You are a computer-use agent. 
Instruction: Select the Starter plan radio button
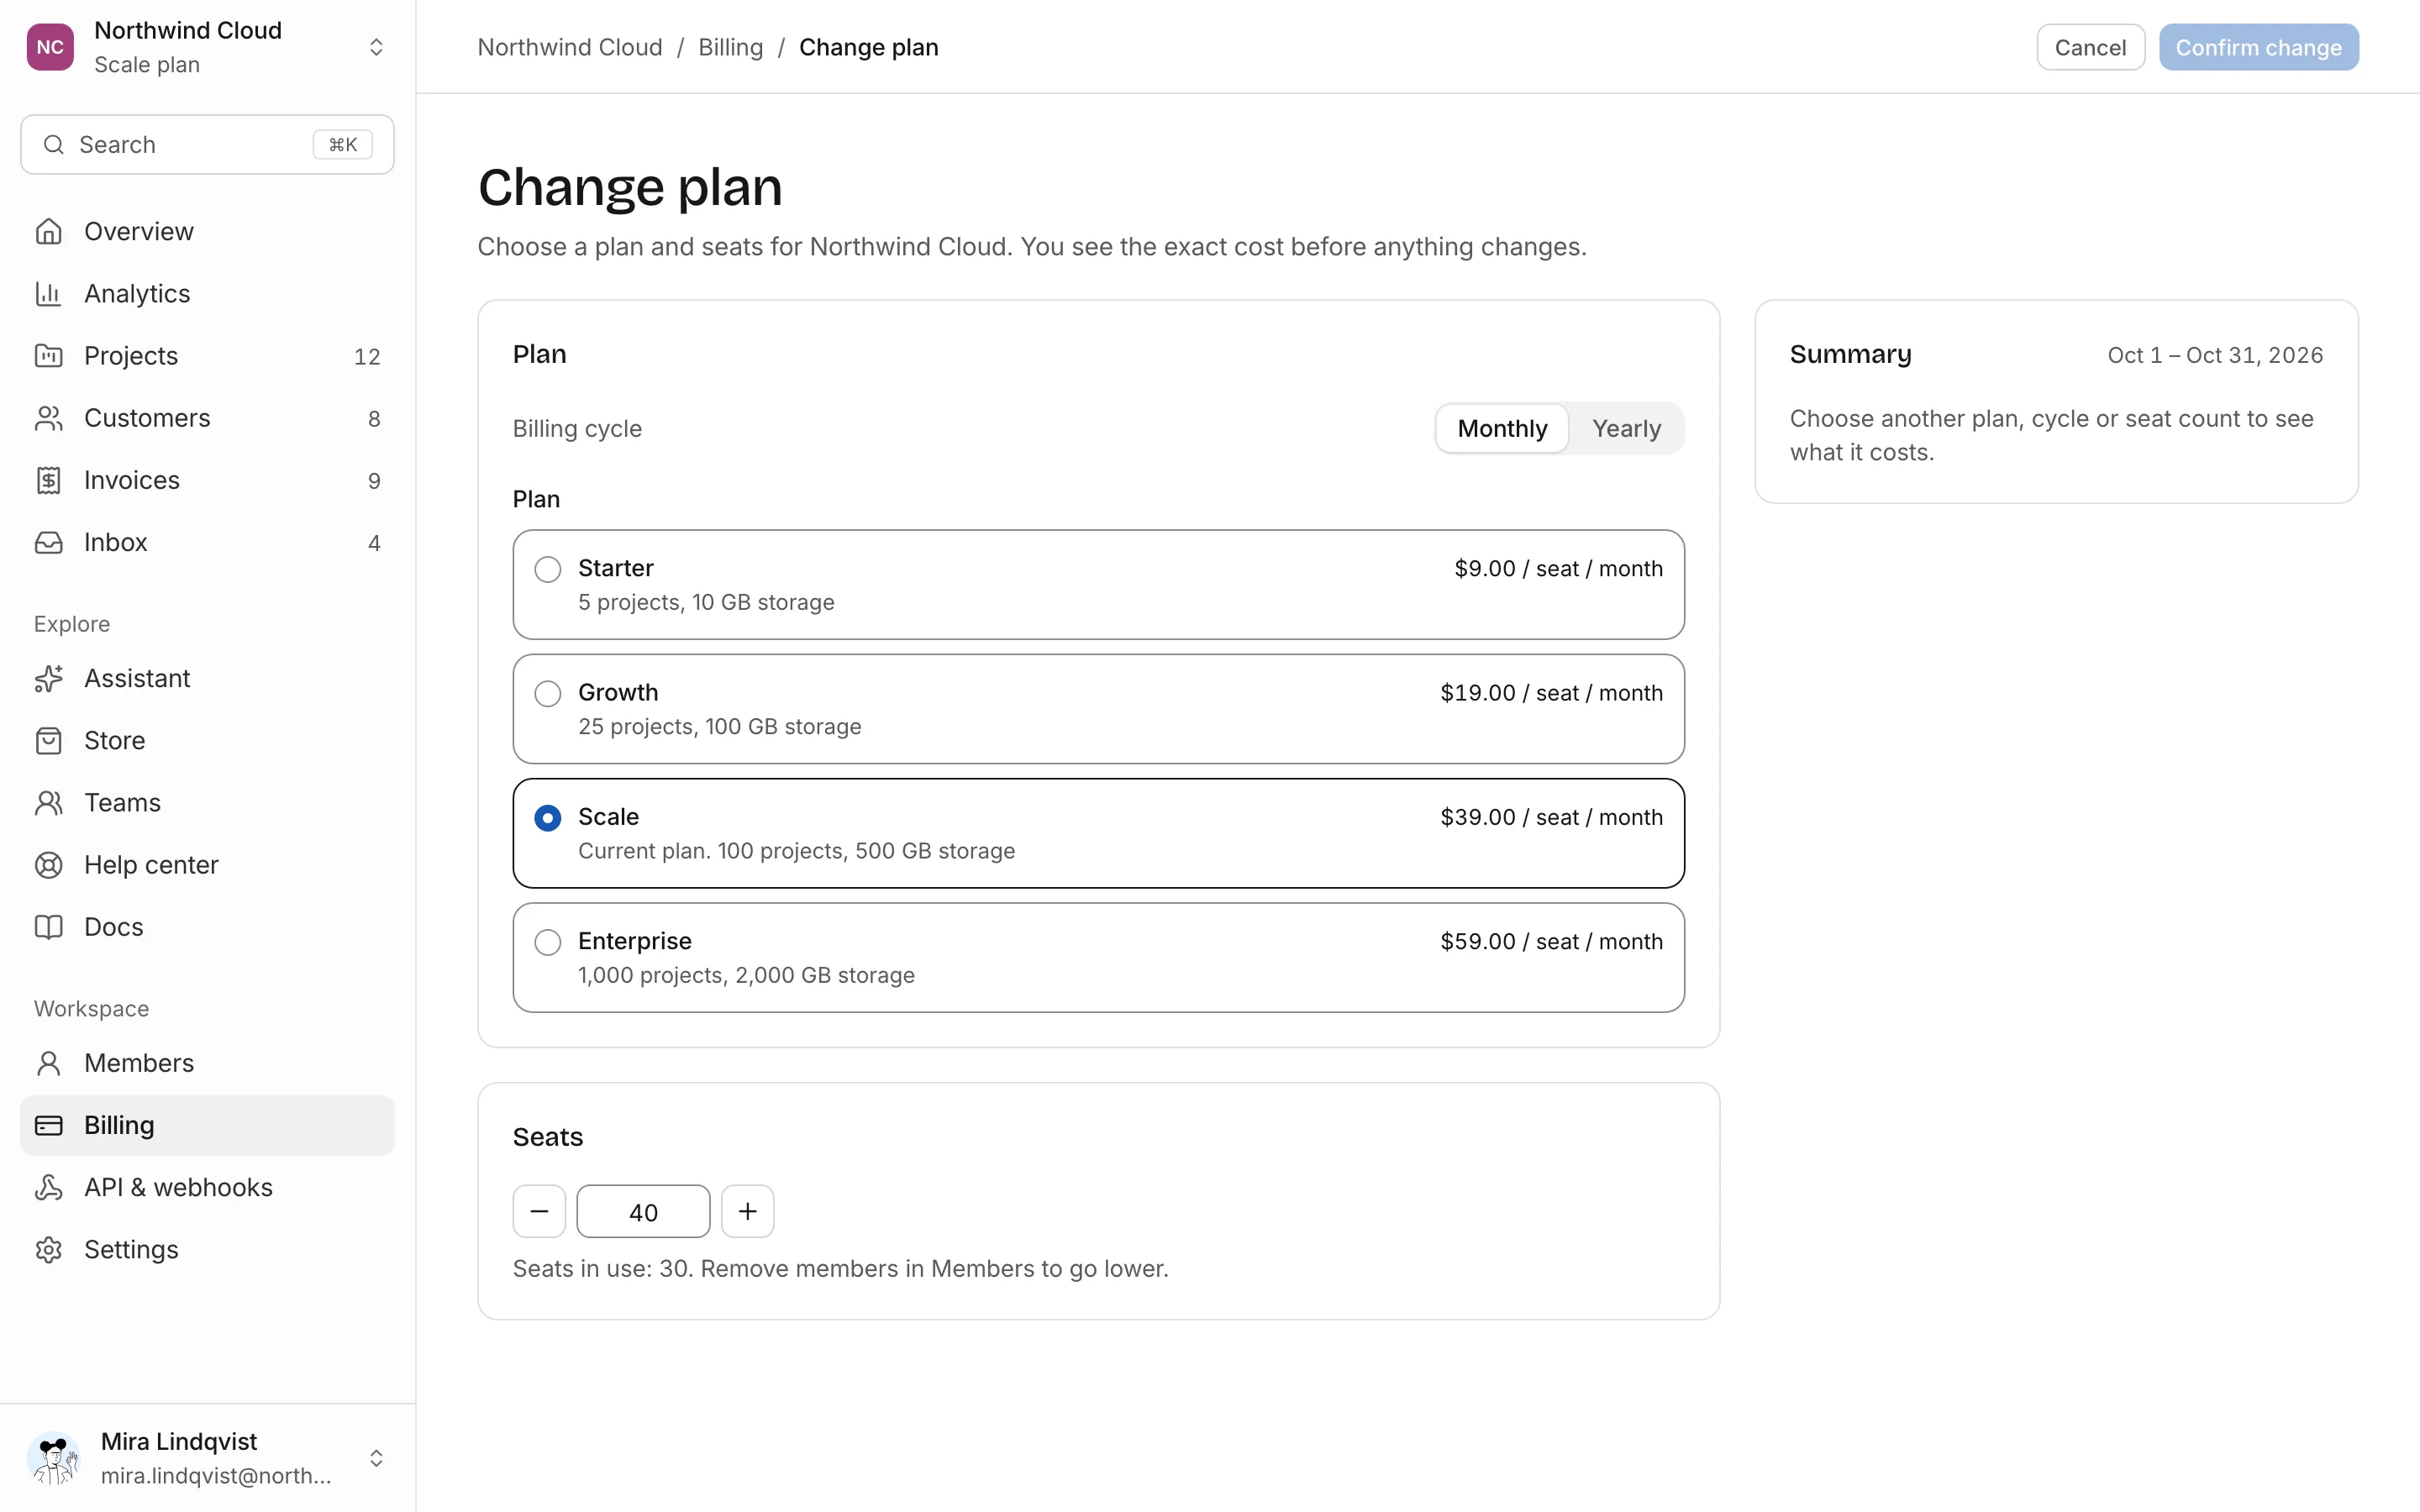(x=547, y=569)
